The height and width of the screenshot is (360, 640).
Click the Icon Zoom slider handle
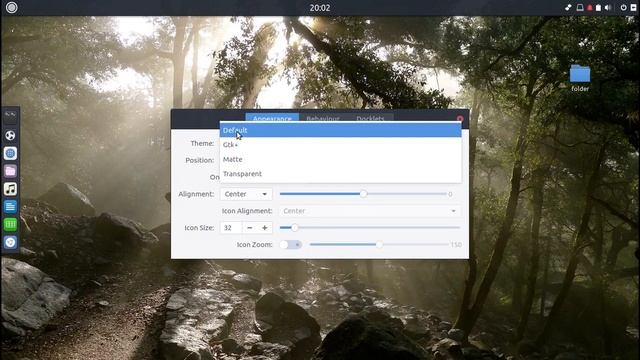379,244
